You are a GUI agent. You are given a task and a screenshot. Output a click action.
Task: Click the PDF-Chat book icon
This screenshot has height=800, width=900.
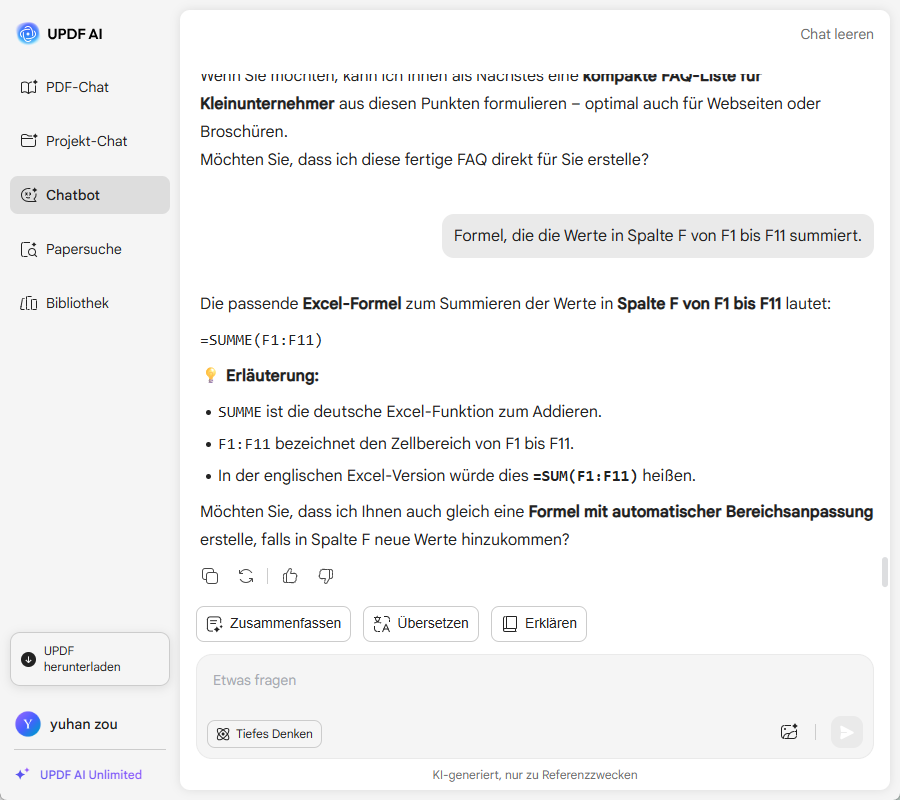tap(29, 87)
